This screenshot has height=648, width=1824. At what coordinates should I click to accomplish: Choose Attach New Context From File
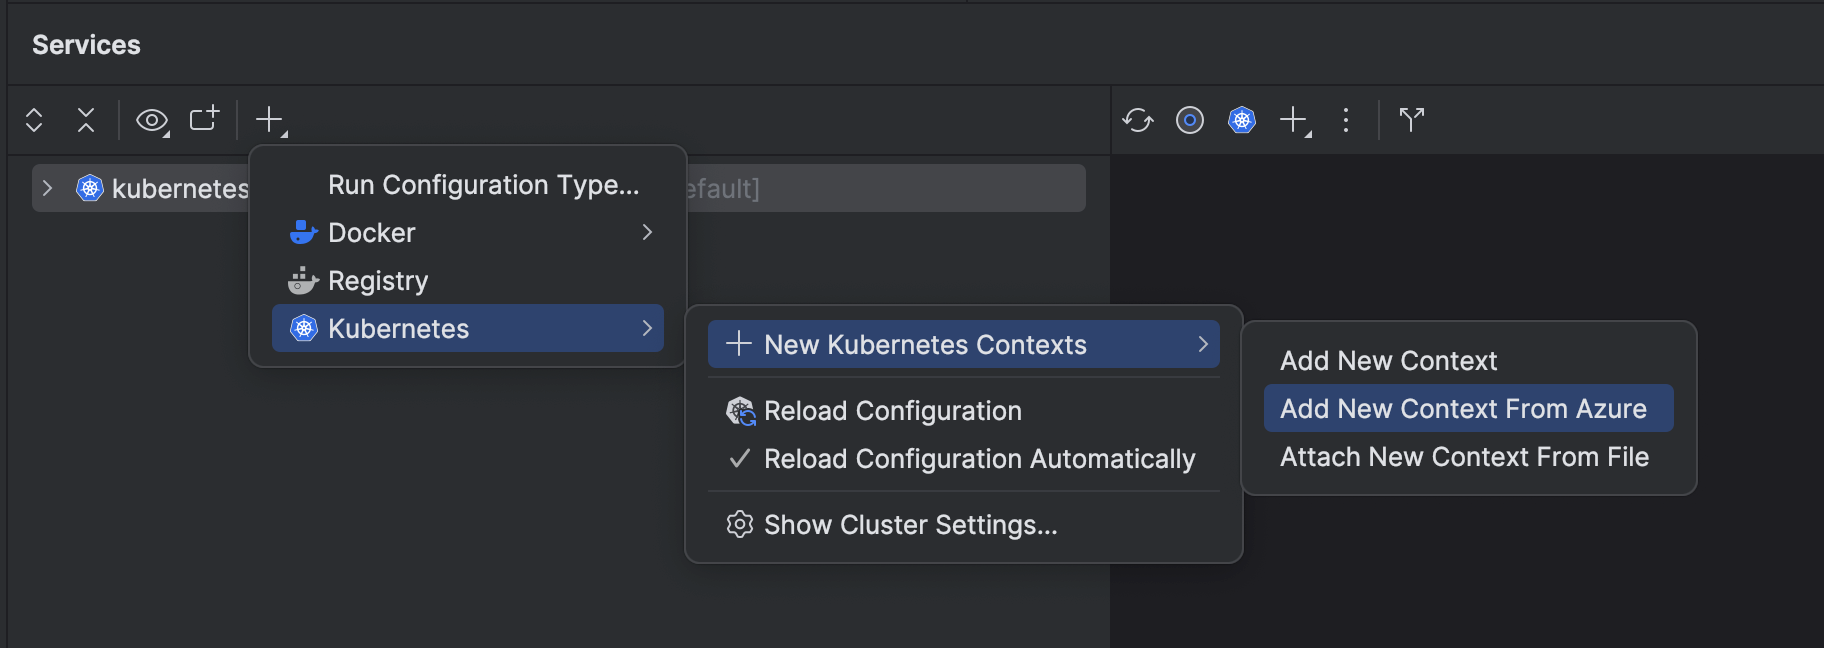pos(1469,457)
